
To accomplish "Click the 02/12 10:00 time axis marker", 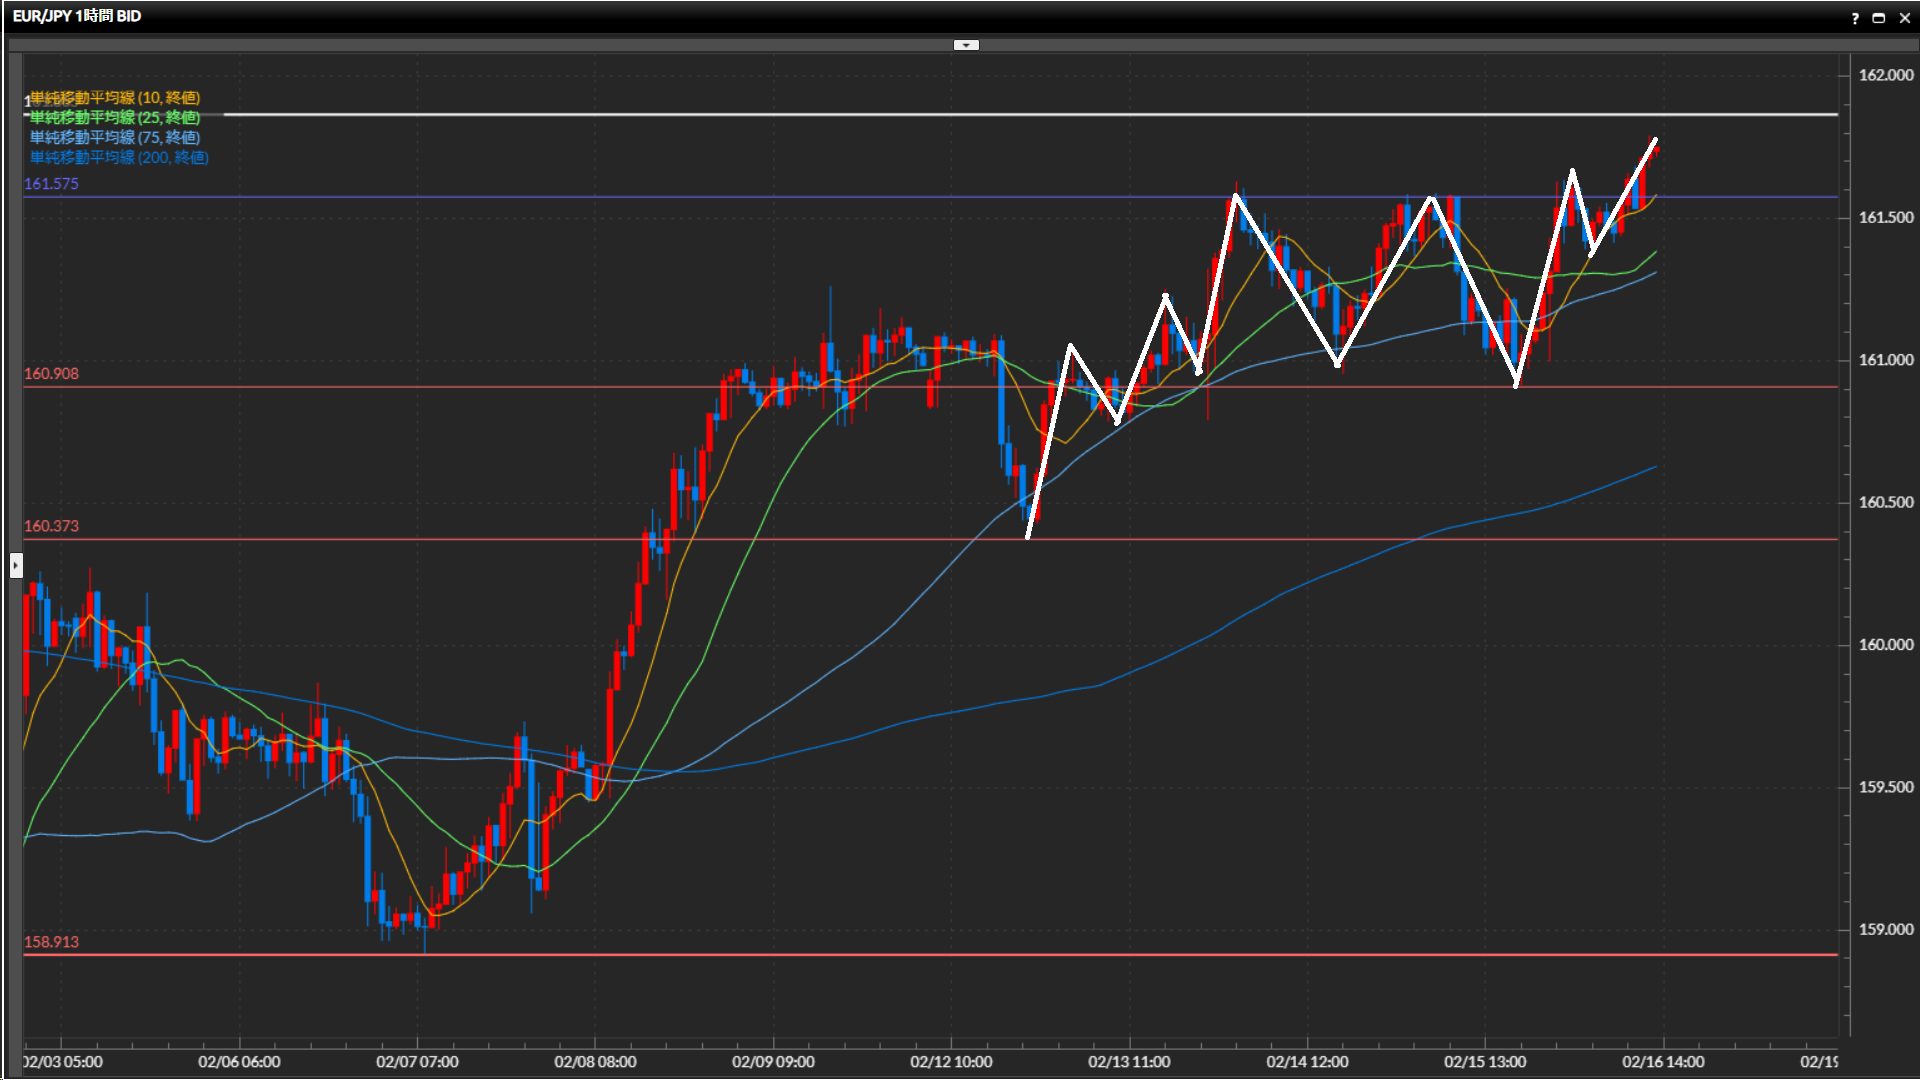I will point(951,1062).
